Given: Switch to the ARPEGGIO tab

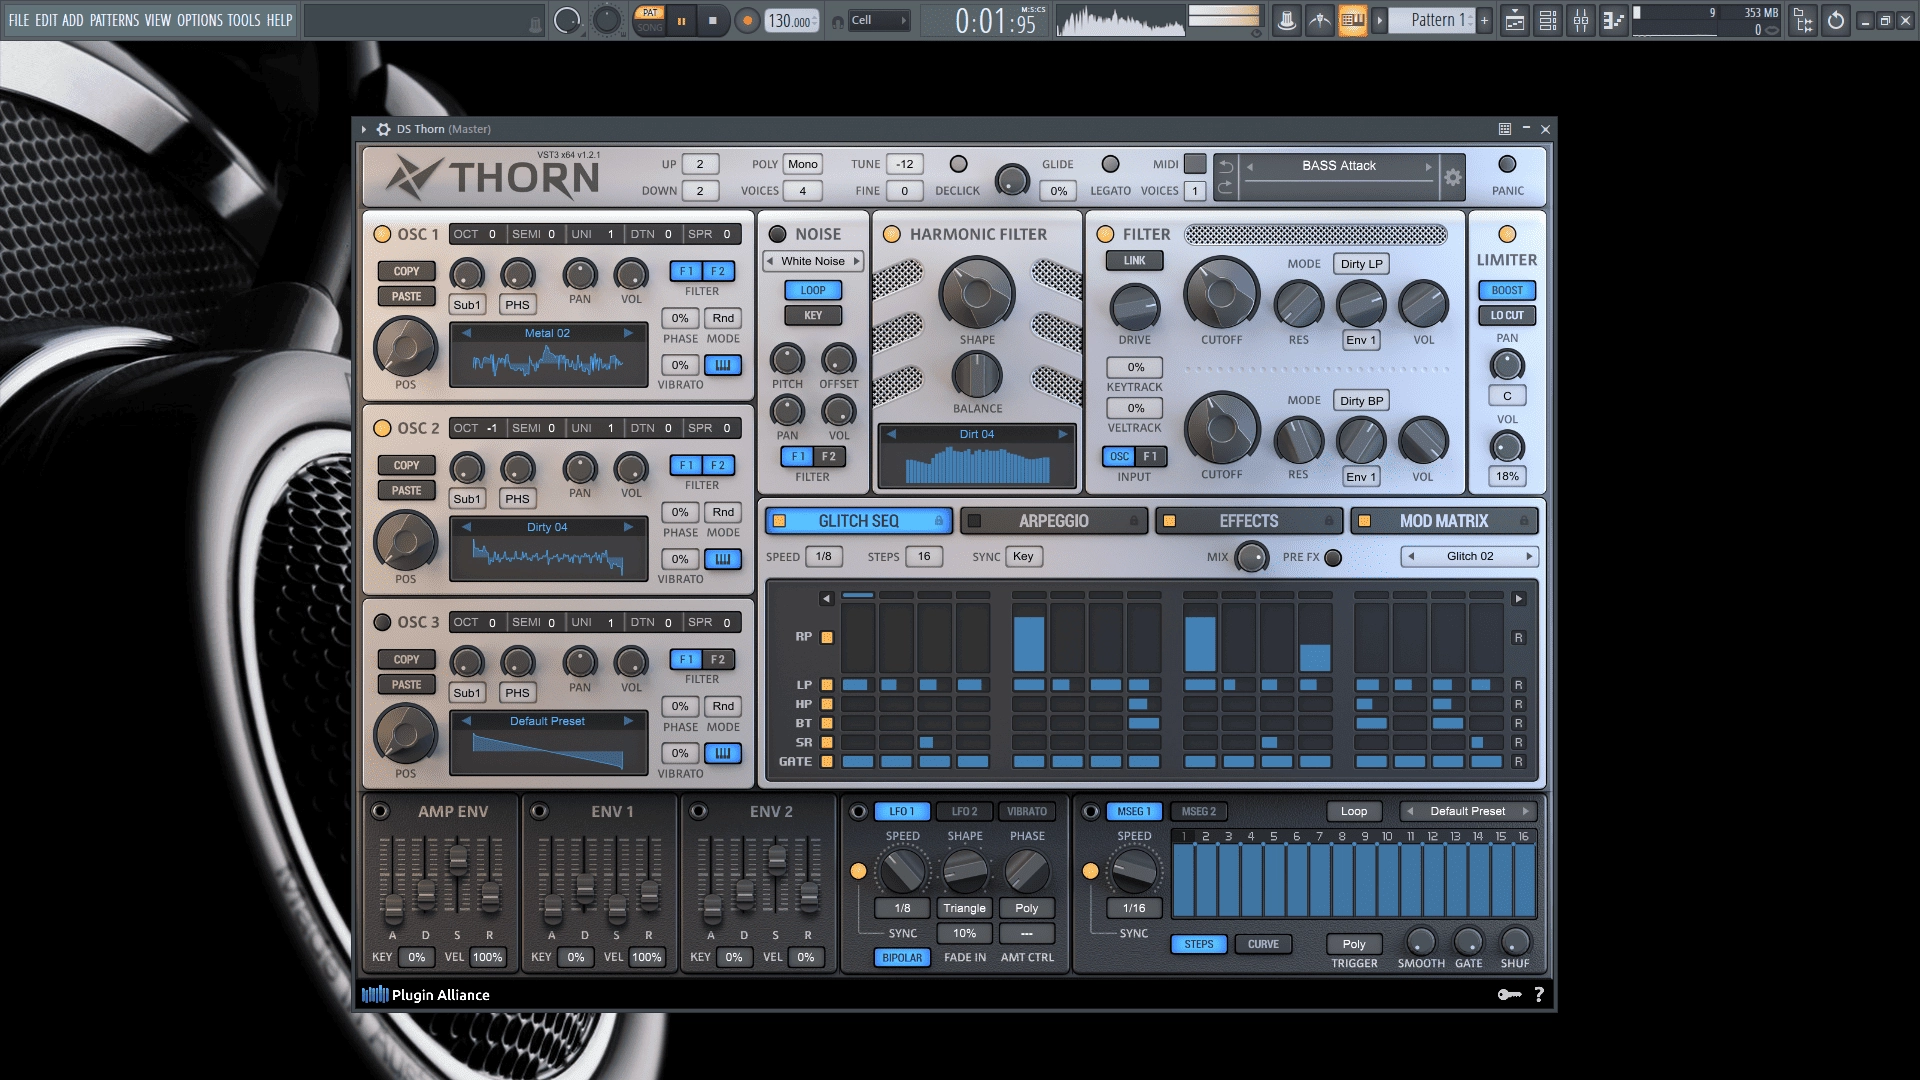Looking at the screenshot, I should [x=1053, y=521].
